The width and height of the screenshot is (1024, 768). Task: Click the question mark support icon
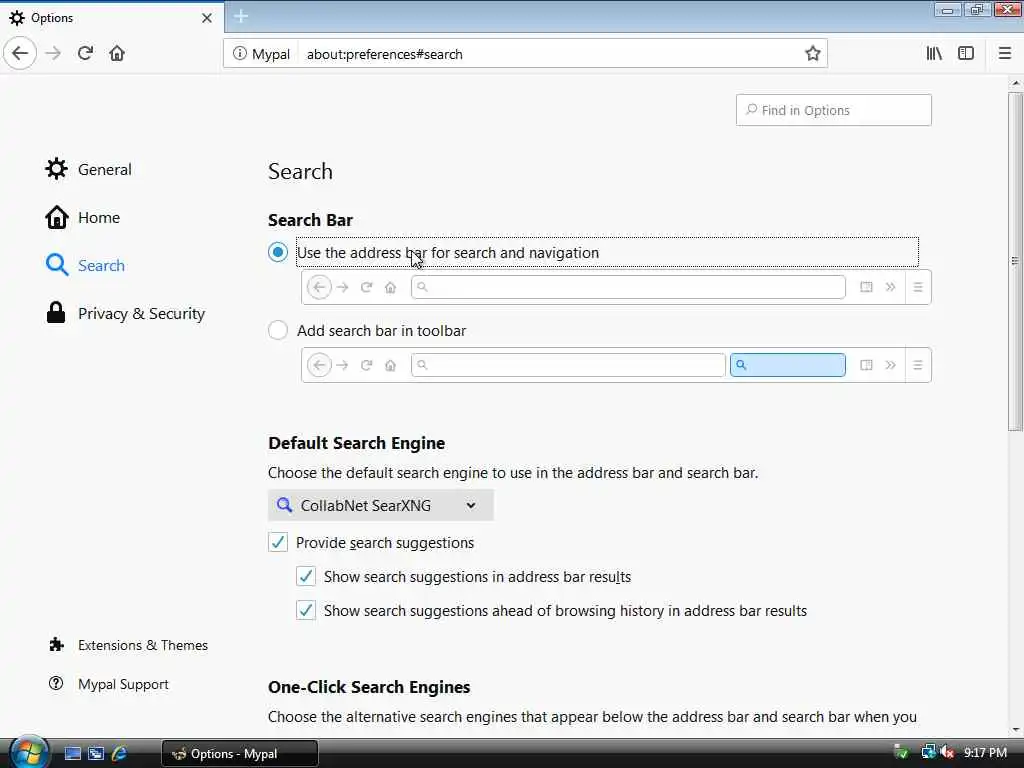pos(56,684)
